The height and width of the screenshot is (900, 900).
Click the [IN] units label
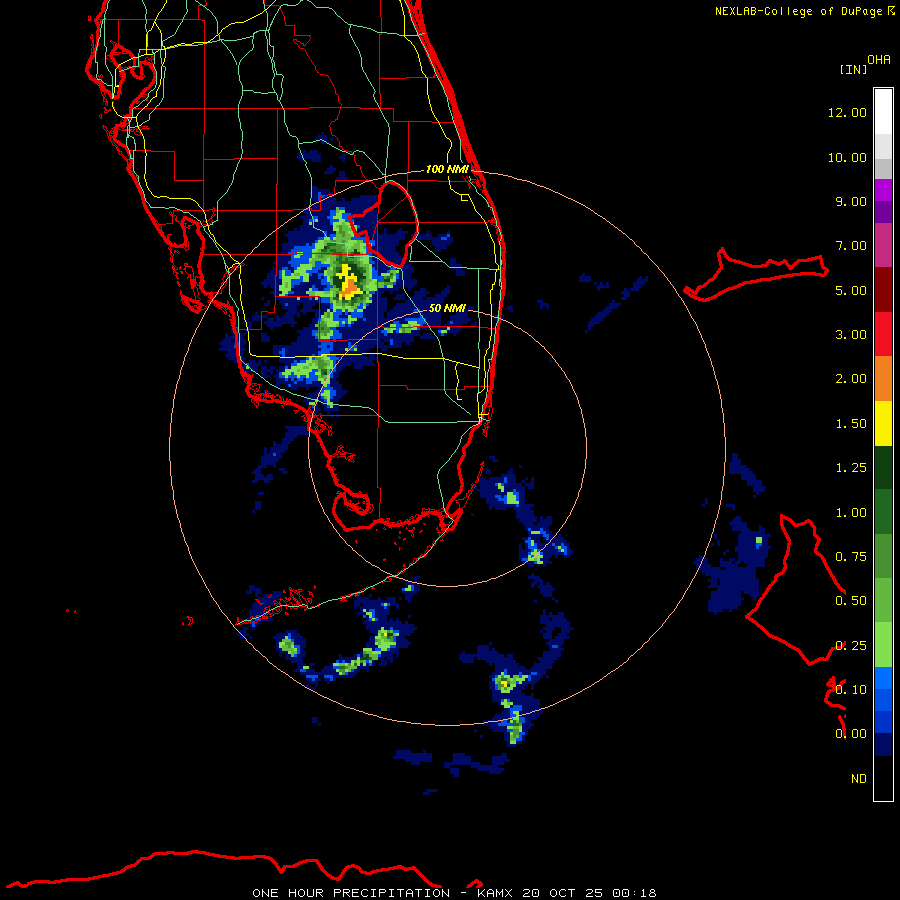[x=854, y=69]
